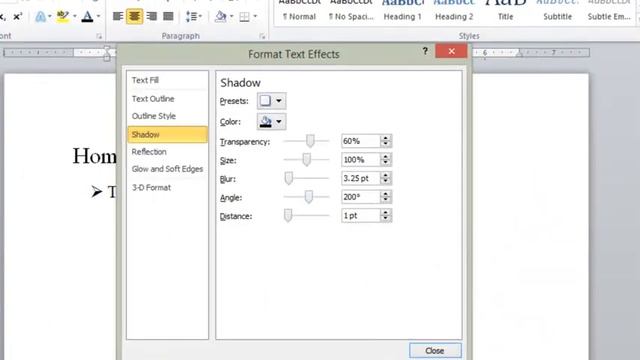
Task: Open the 3-D Format category
Action: (x=167, y=188)
